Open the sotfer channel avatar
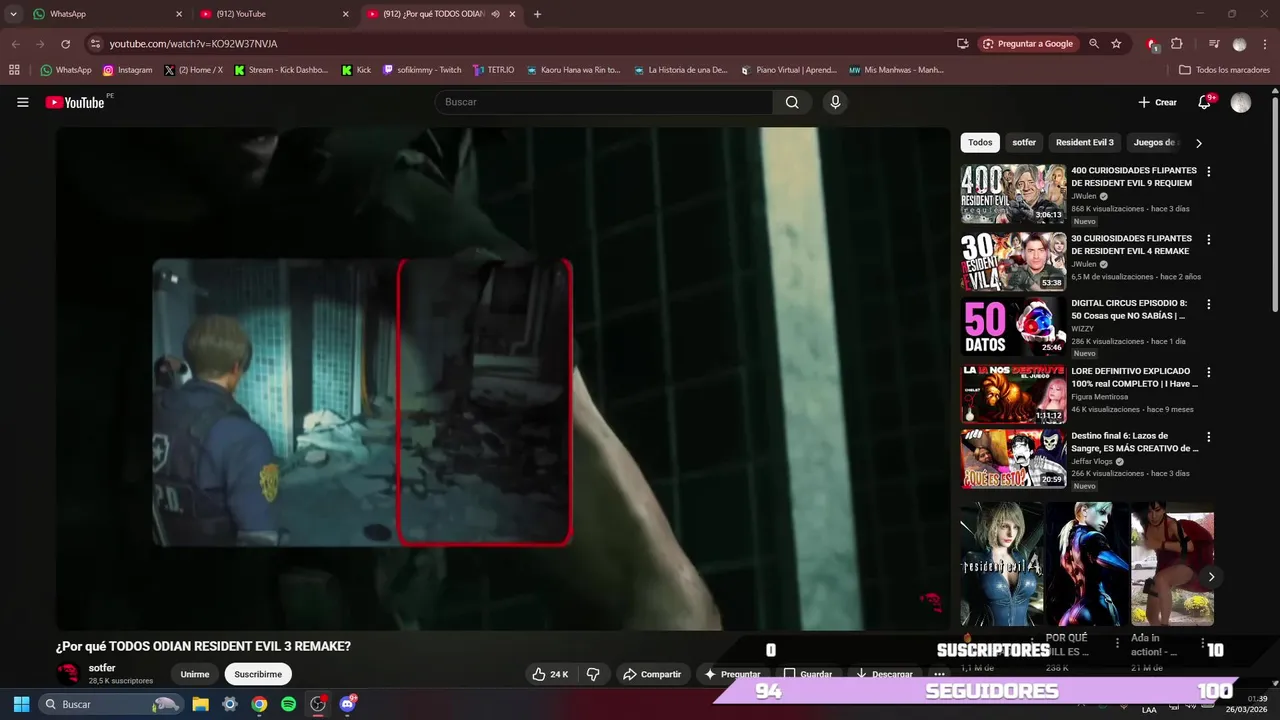Viewport: 1280px width, 720px height. 68,673
